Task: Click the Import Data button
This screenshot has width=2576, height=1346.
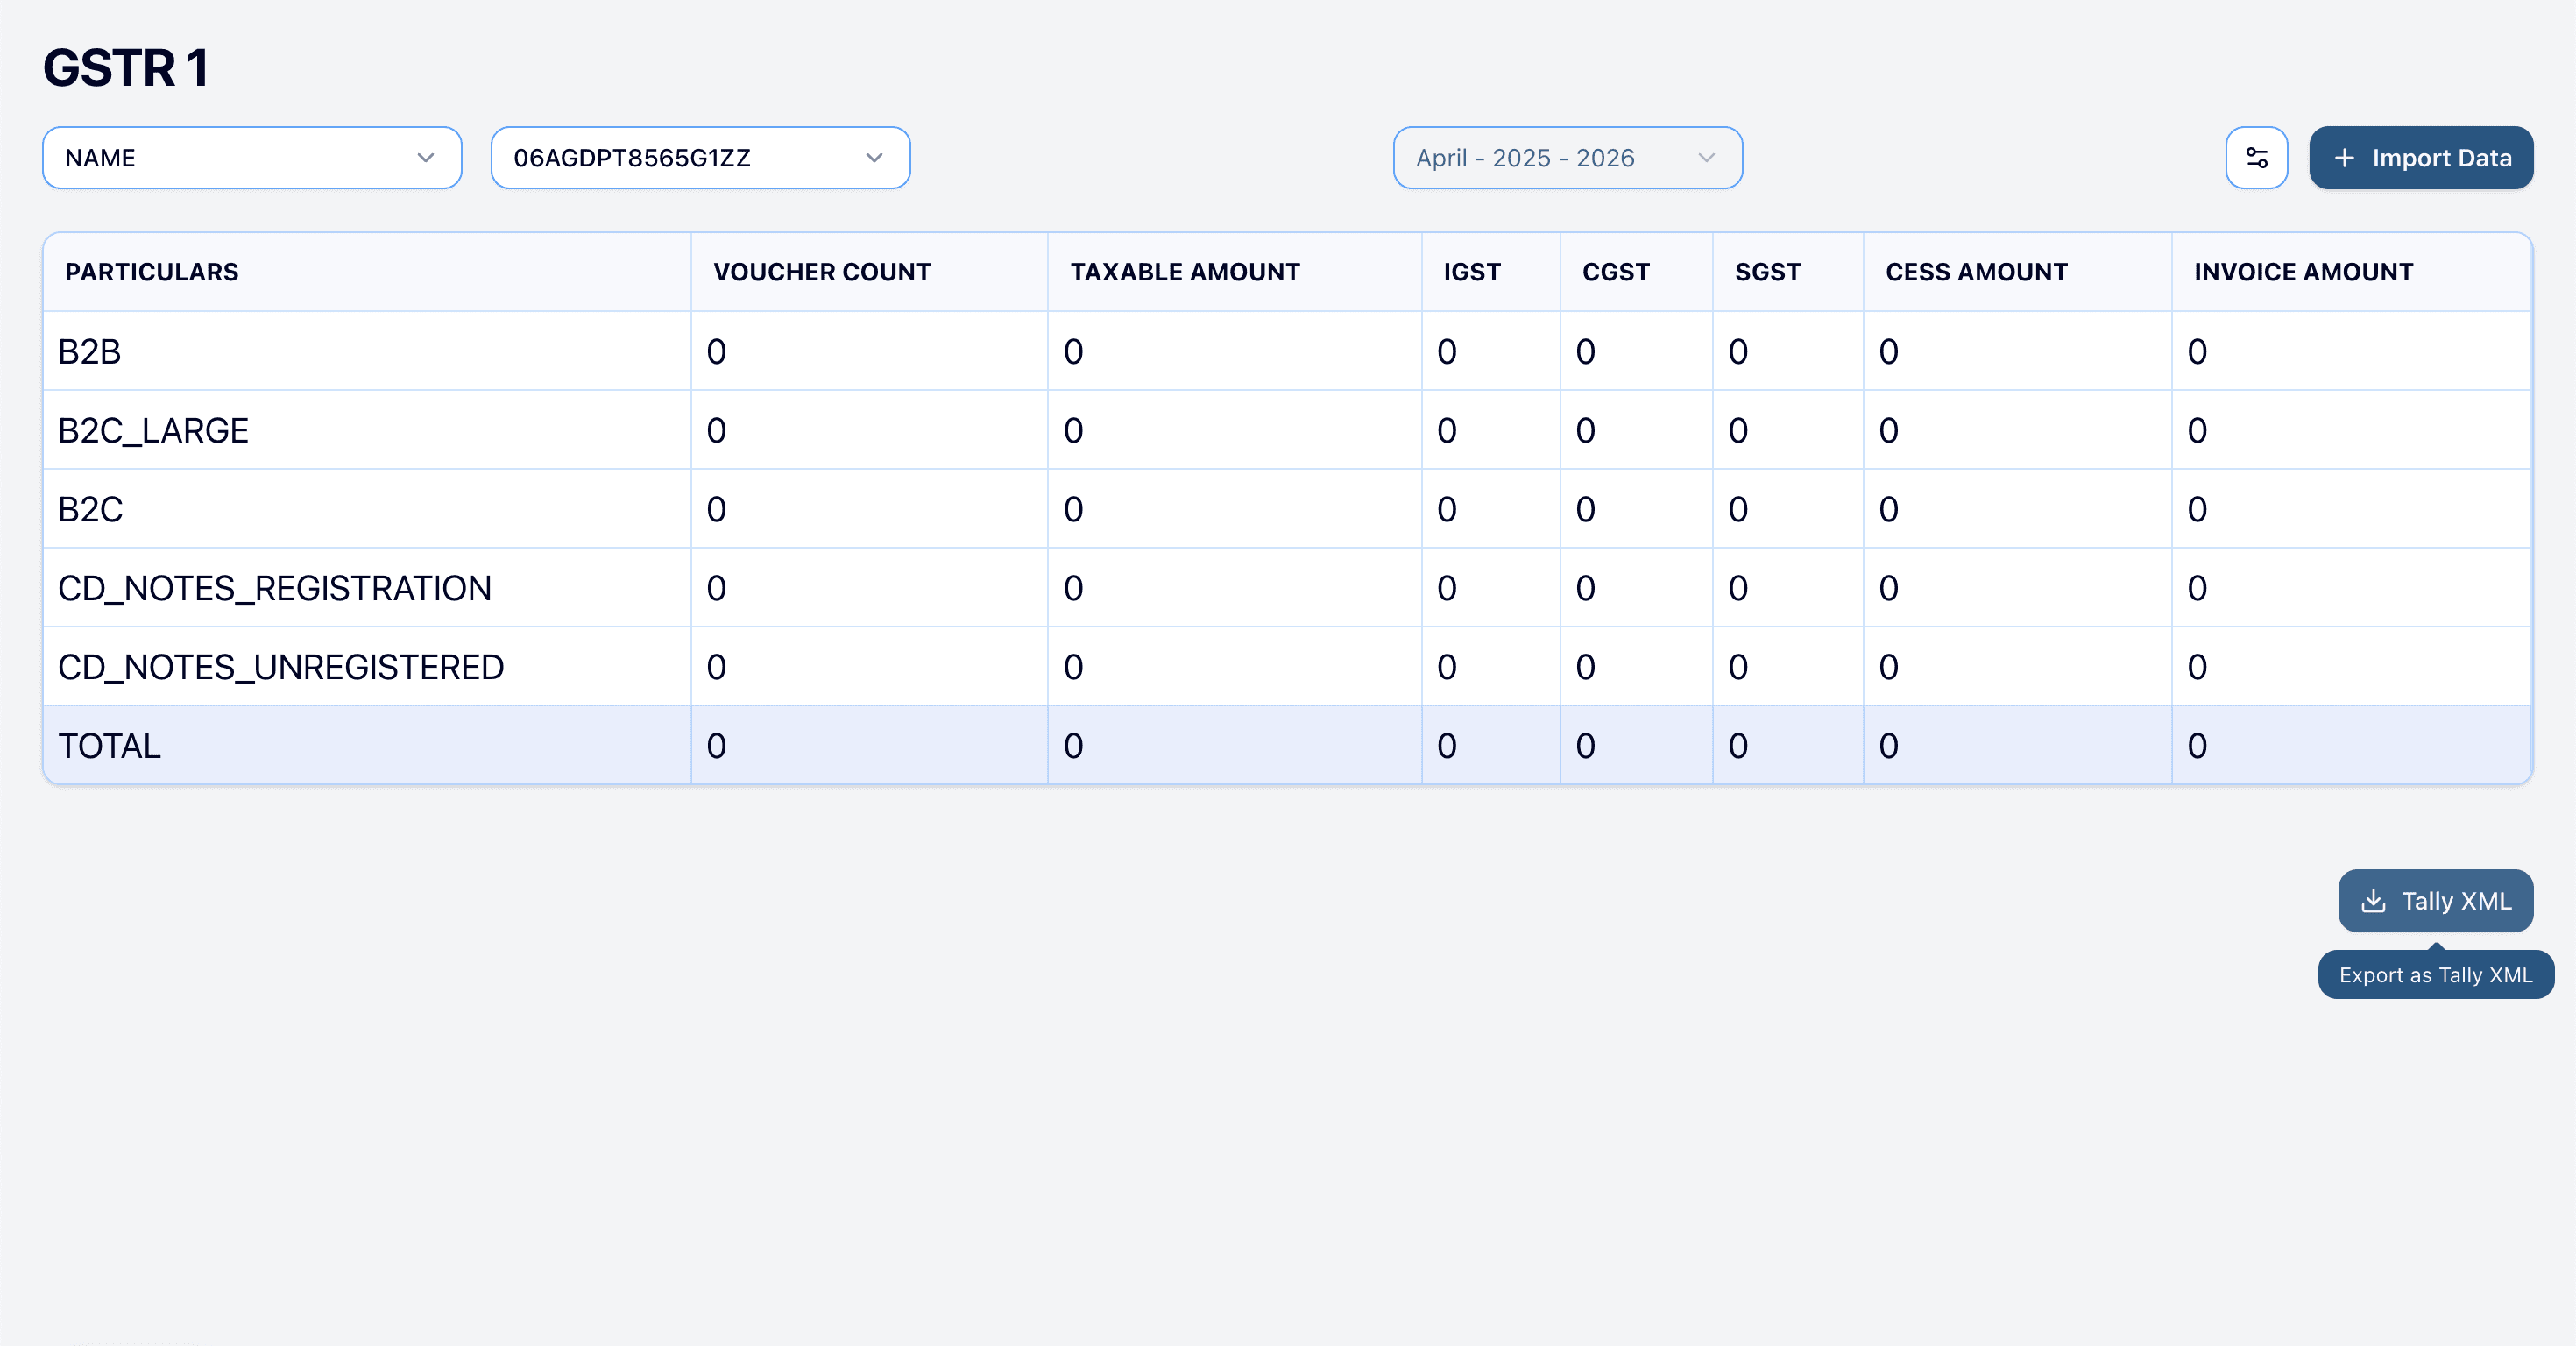Action: click(2420, 157)
